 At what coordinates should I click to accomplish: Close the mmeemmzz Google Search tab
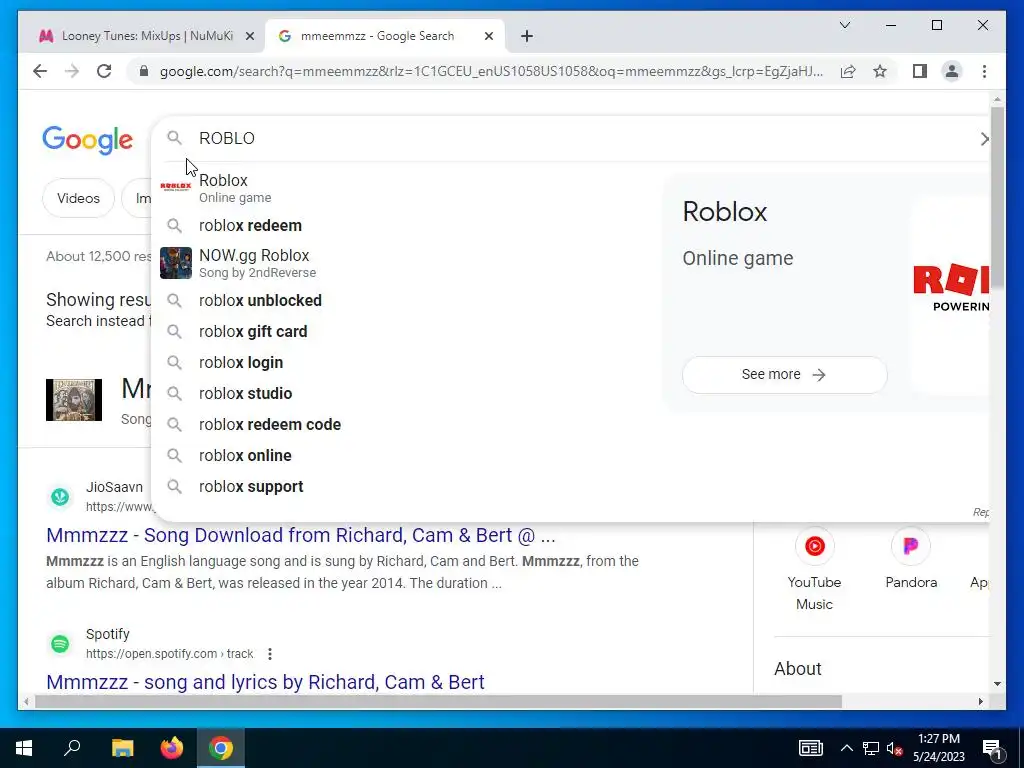click(x=488, y=36)
